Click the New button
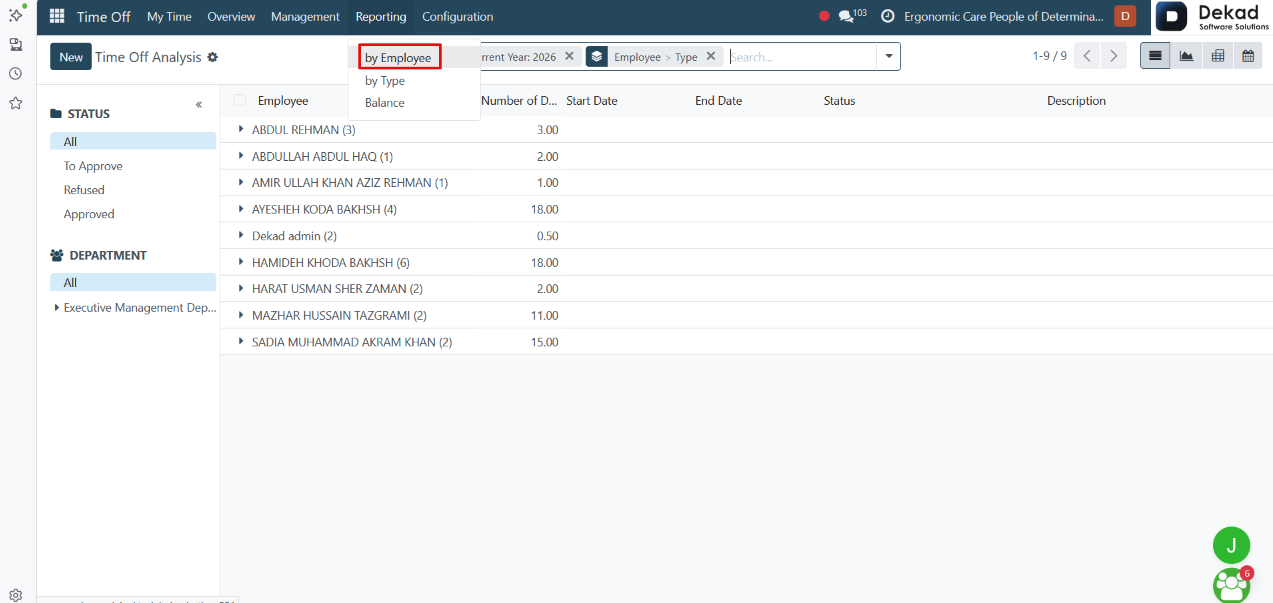The height and width of the screenshot is (603, 1273). pos(71,57)
